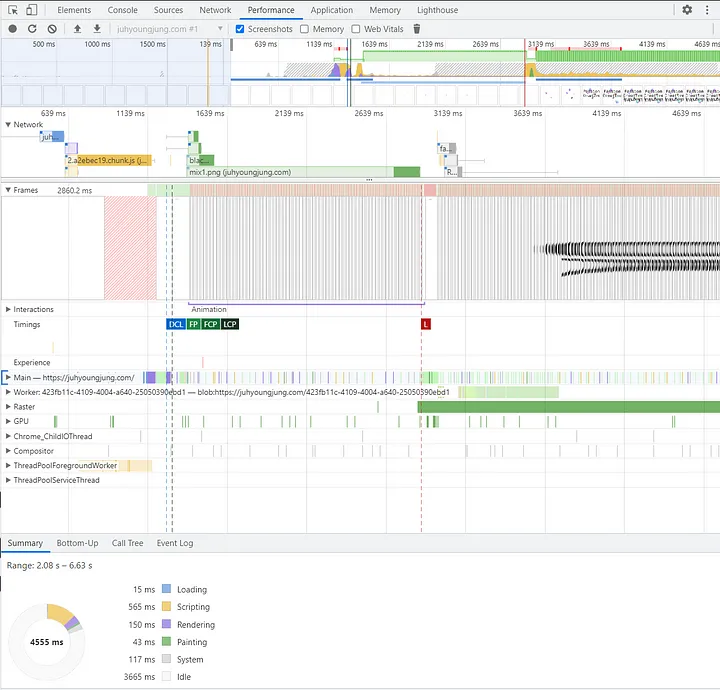
Task: Click the Painting green color swatch
Action: click(x=166, y=642)
